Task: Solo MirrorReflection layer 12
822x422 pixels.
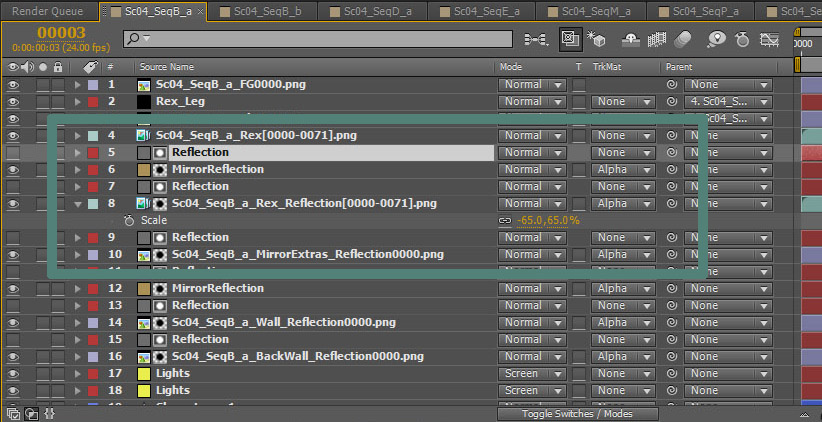Action: point(43,288)
